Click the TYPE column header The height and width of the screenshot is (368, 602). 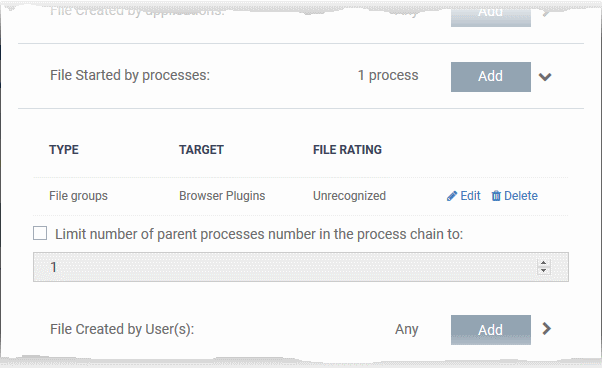pyautogui.click(x=64, y=150)
